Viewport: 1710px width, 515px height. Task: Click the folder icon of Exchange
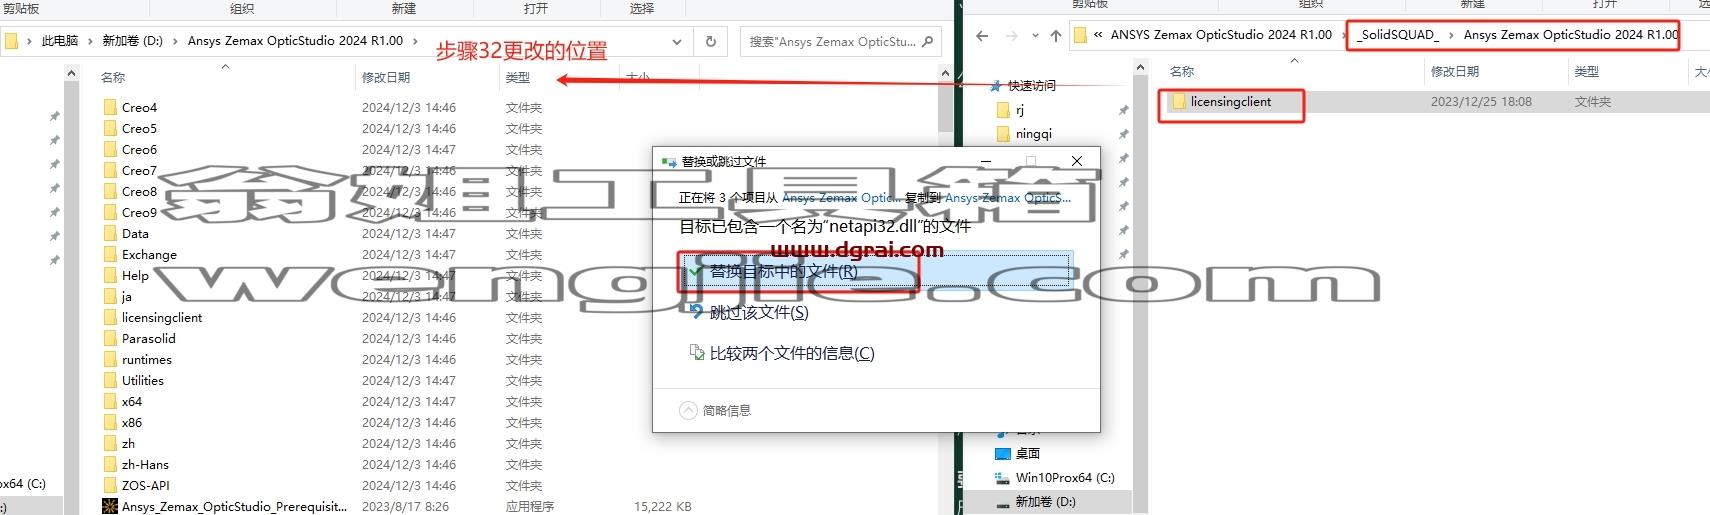(x=111, y=254)
